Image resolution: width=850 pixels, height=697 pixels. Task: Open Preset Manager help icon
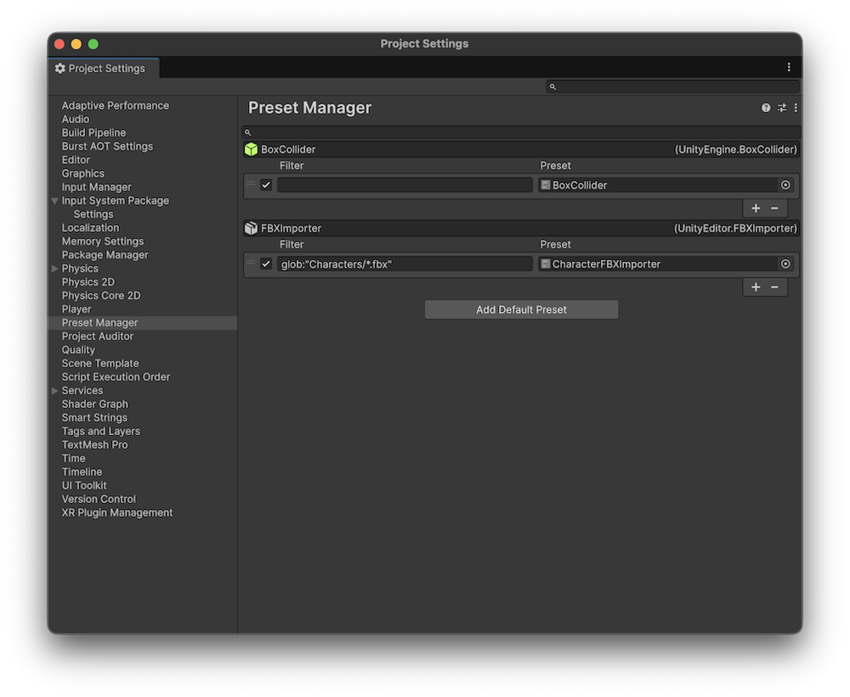765,108
